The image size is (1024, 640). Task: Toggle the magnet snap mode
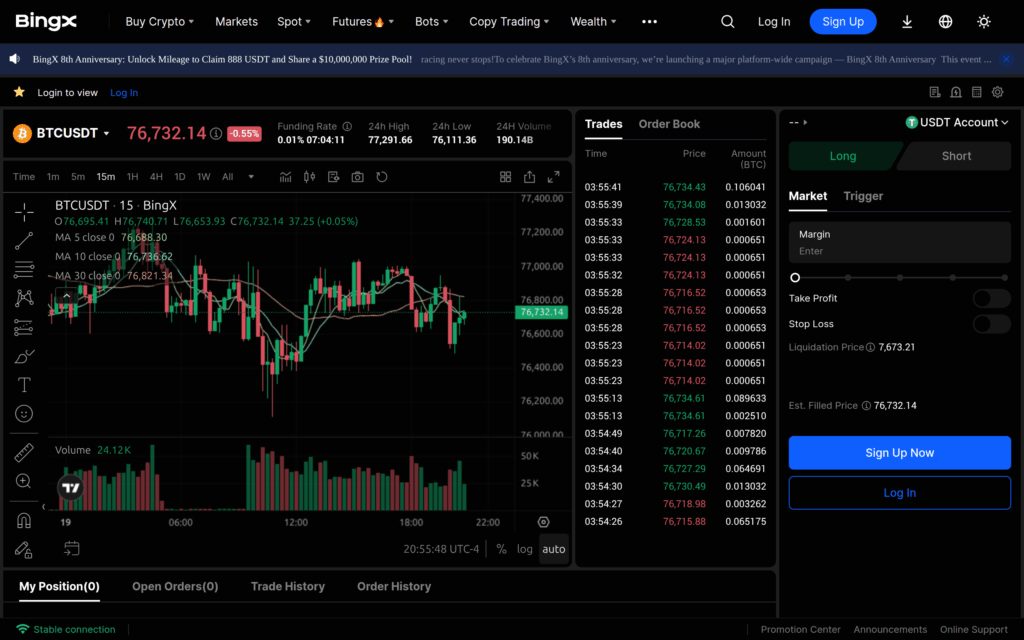pos(24,520)
